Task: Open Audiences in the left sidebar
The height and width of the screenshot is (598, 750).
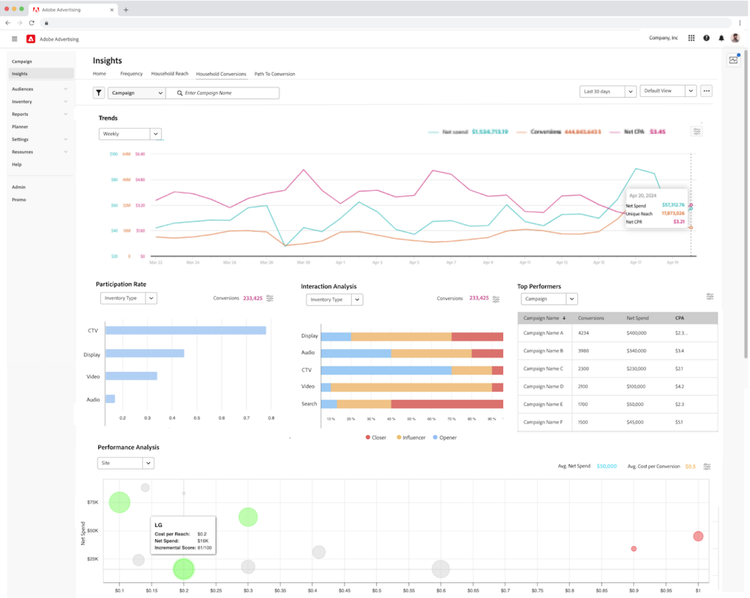Action: tap(23, 89)
